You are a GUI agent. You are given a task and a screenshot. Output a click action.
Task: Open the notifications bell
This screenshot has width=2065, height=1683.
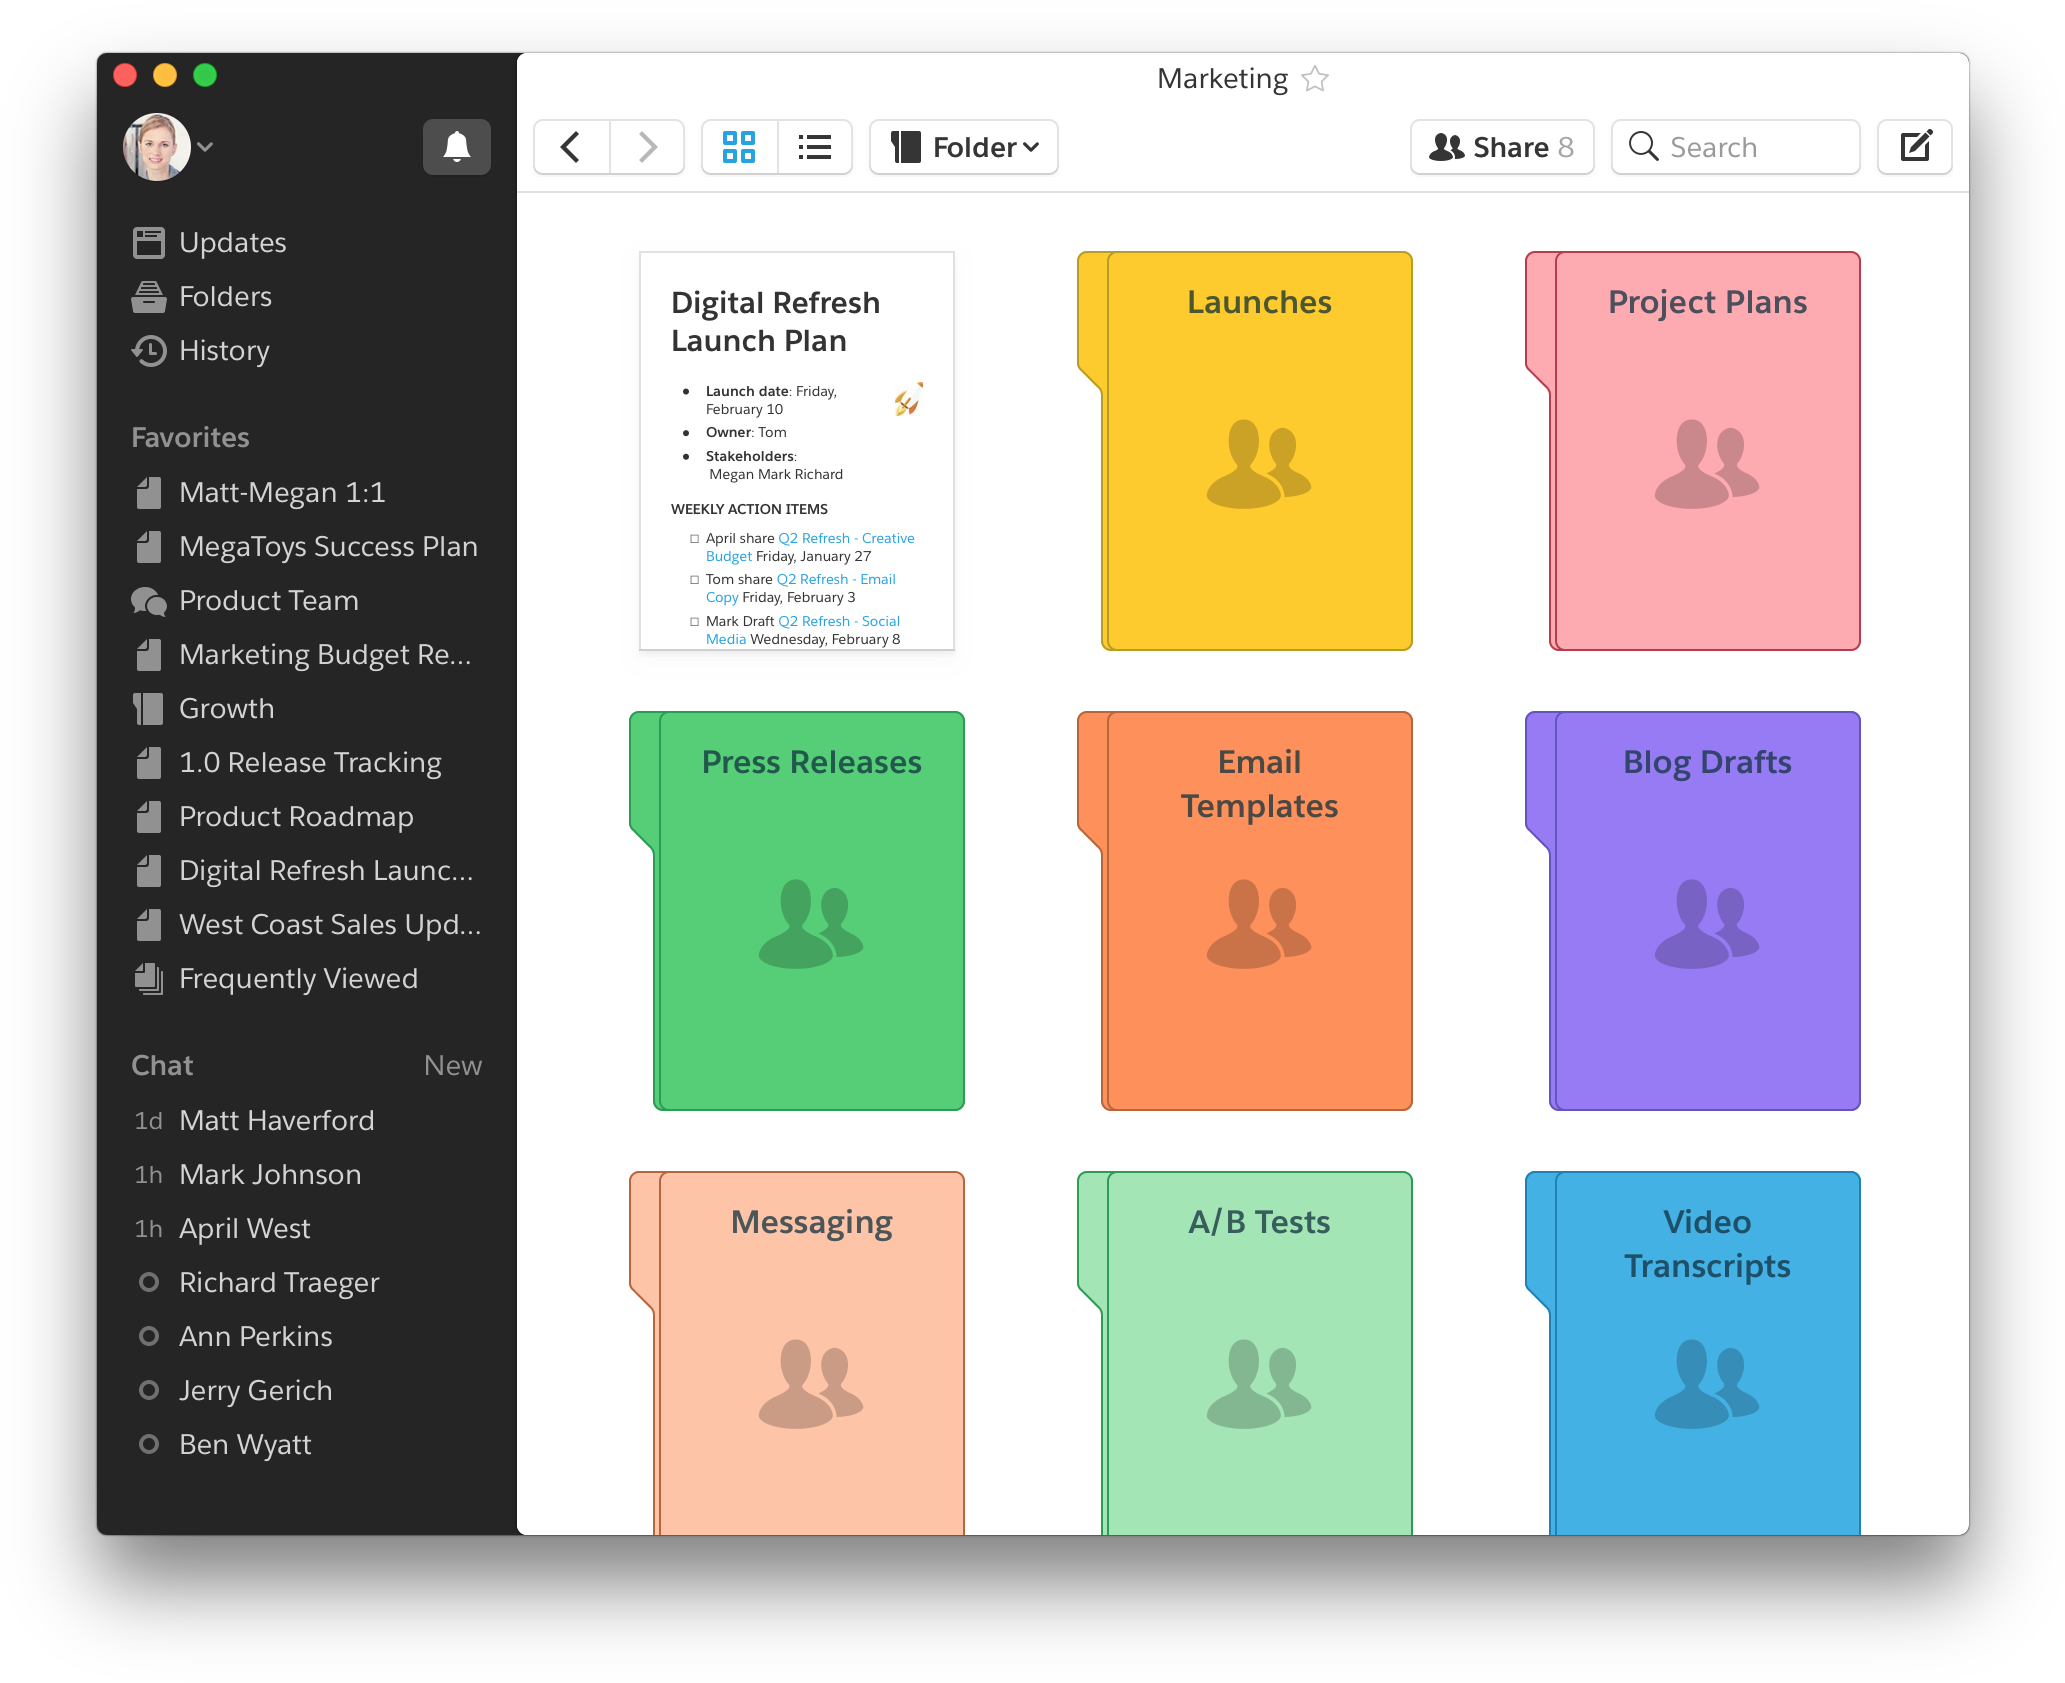pyautogui.click(x=456, y=147)
